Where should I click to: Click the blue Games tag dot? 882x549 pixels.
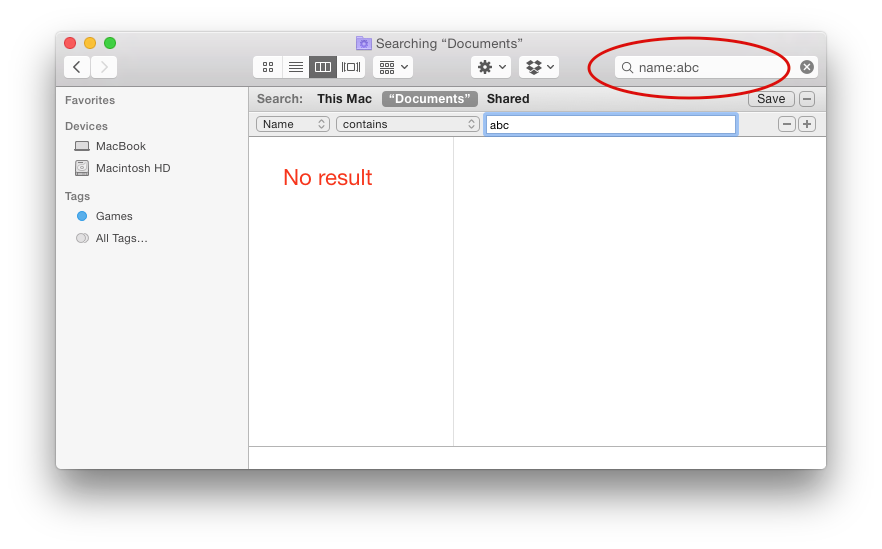pyautogui.click(x=82, y=216)
